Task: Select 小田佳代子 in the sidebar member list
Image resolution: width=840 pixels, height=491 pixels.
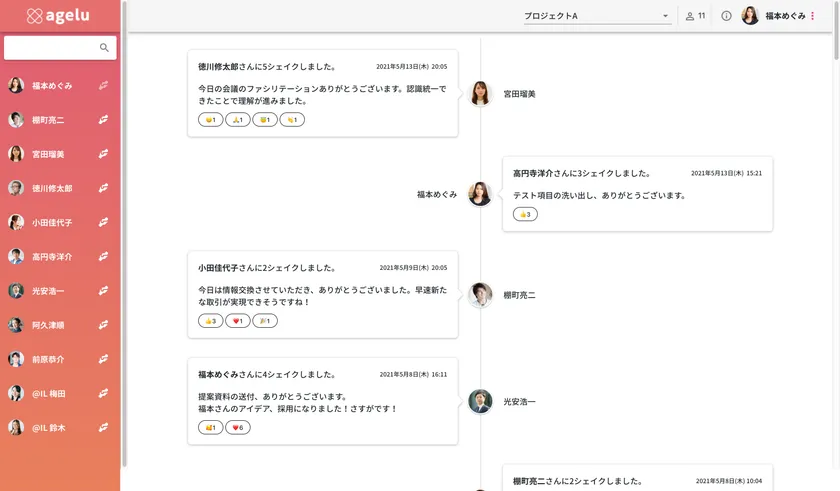Action: tap(52, 223)
